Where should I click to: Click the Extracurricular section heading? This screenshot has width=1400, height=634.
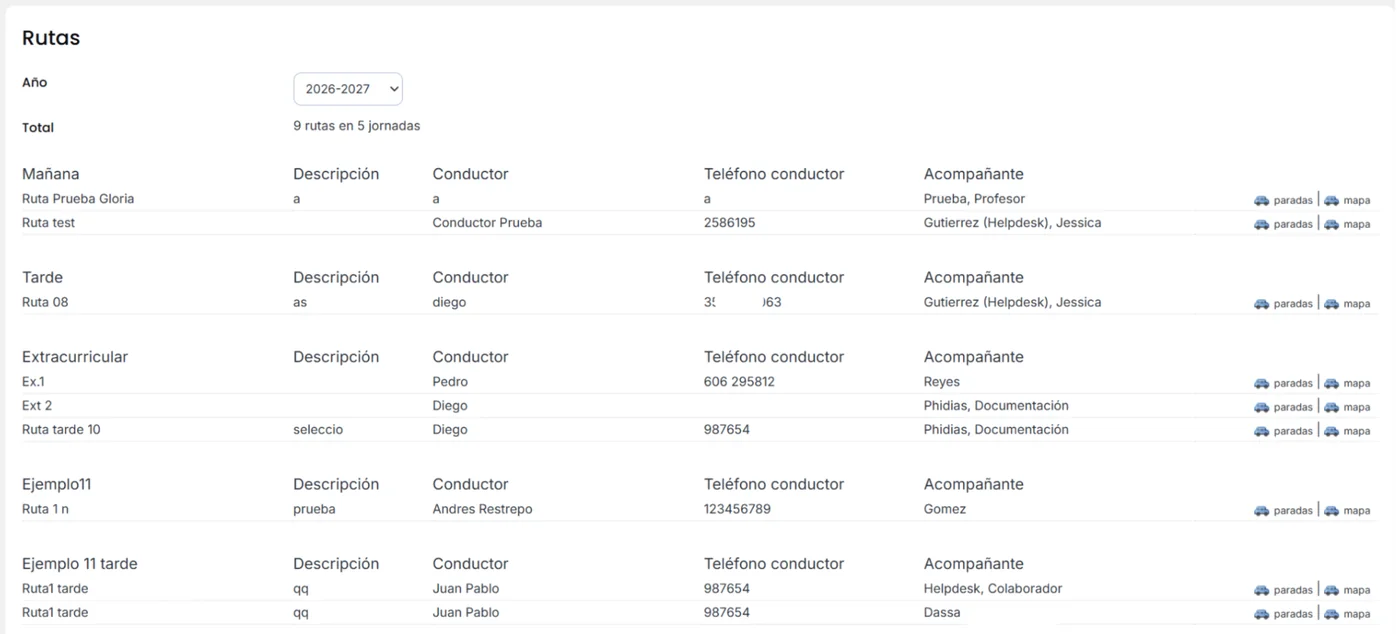click(75, 357)
